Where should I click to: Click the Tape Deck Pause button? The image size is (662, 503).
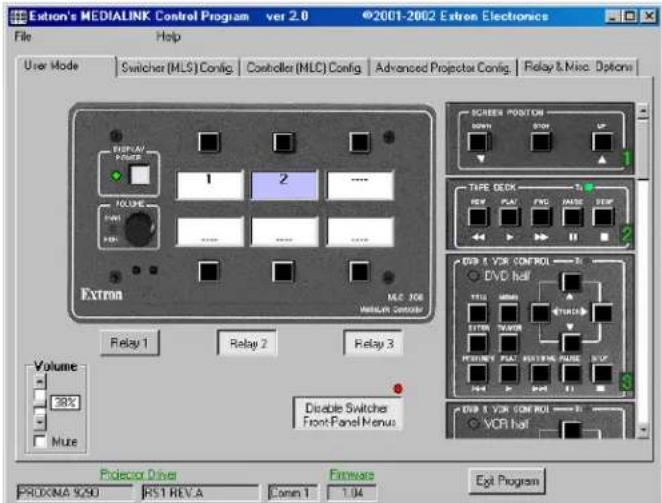tap(572, 217)
